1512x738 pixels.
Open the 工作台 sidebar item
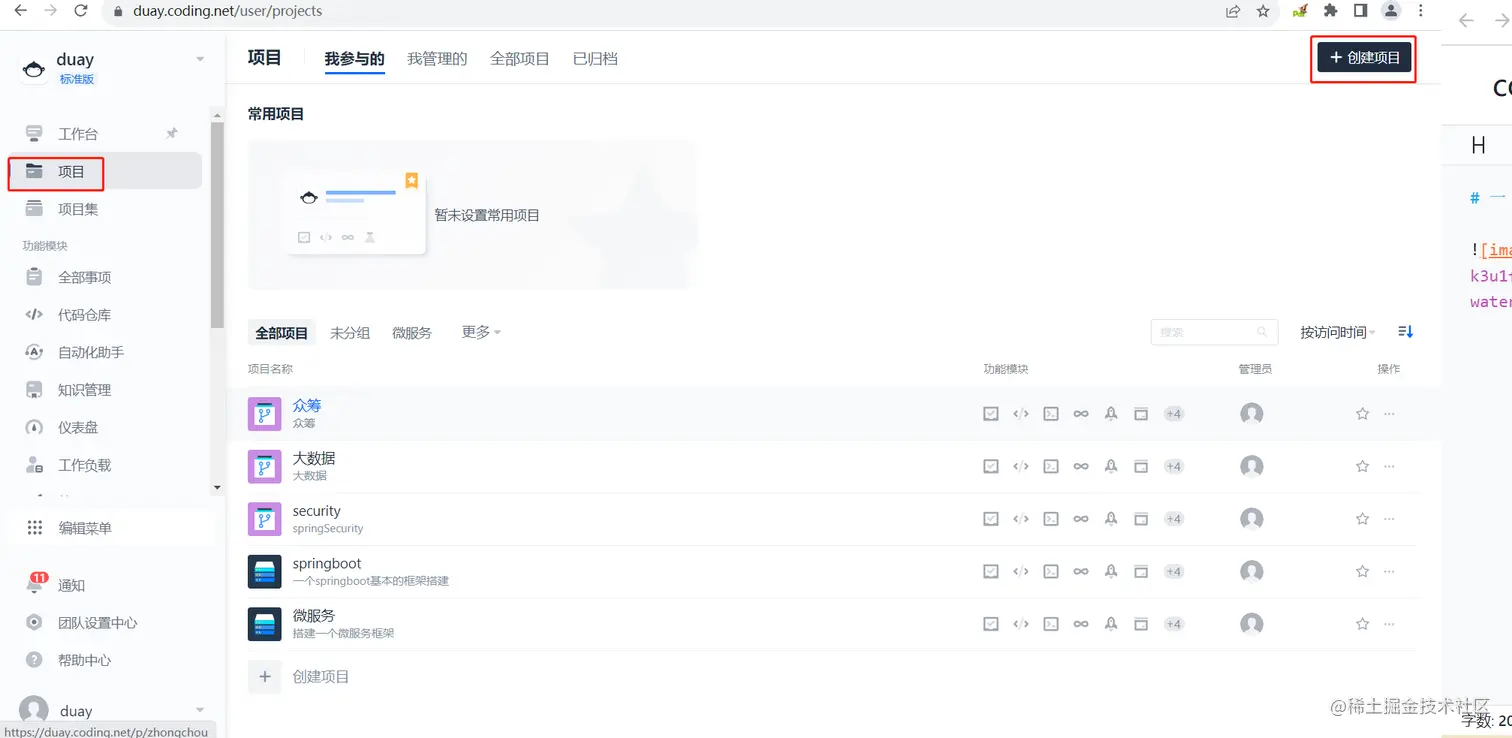[x=78, y=134]
